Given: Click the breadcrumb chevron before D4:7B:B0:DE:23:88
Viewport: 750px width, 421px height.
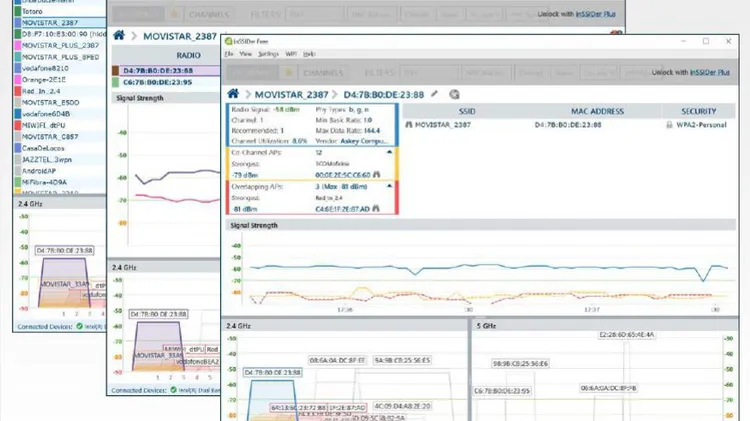Looking at the screenshot, I should [x=335, y=94].
